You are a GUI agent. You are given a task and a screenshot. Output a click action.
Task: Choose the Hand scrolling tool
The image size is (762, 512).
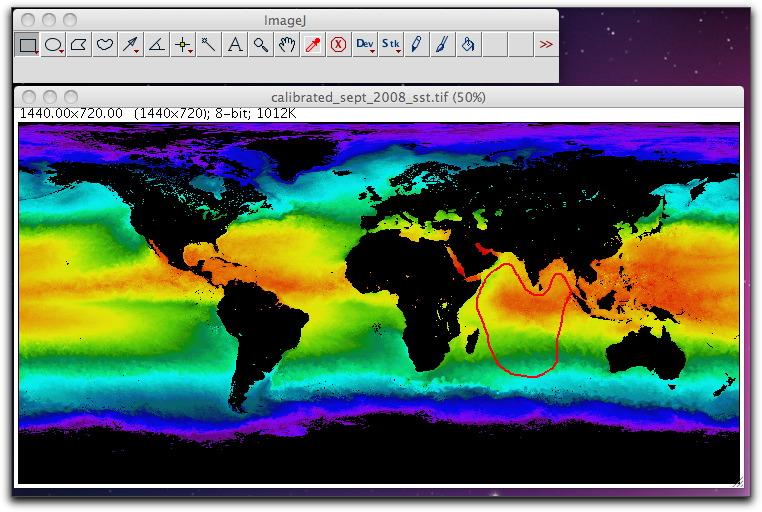[x=287, y=45]
